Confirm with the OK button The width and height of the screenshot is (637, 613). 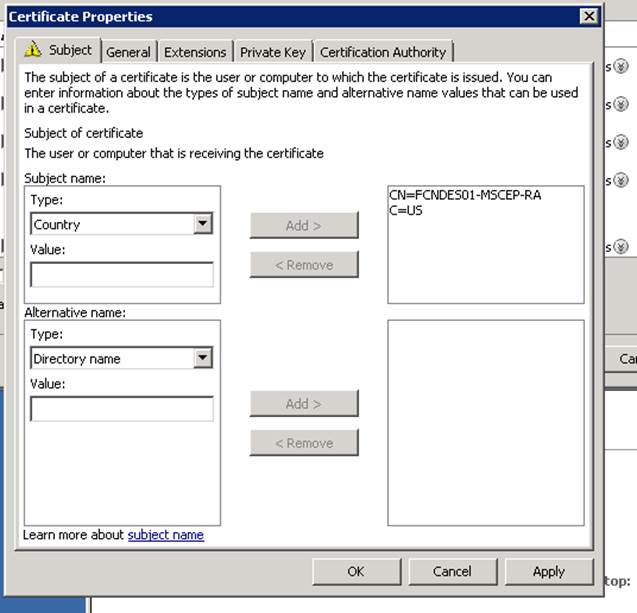coord(356,571)
